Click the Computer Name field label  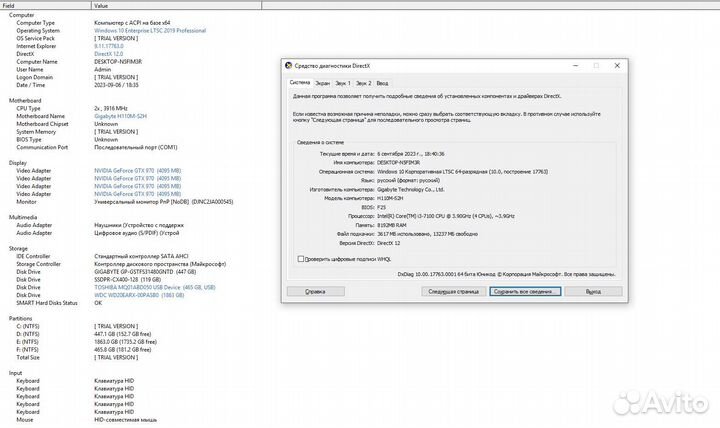click(x=37, y=62)
